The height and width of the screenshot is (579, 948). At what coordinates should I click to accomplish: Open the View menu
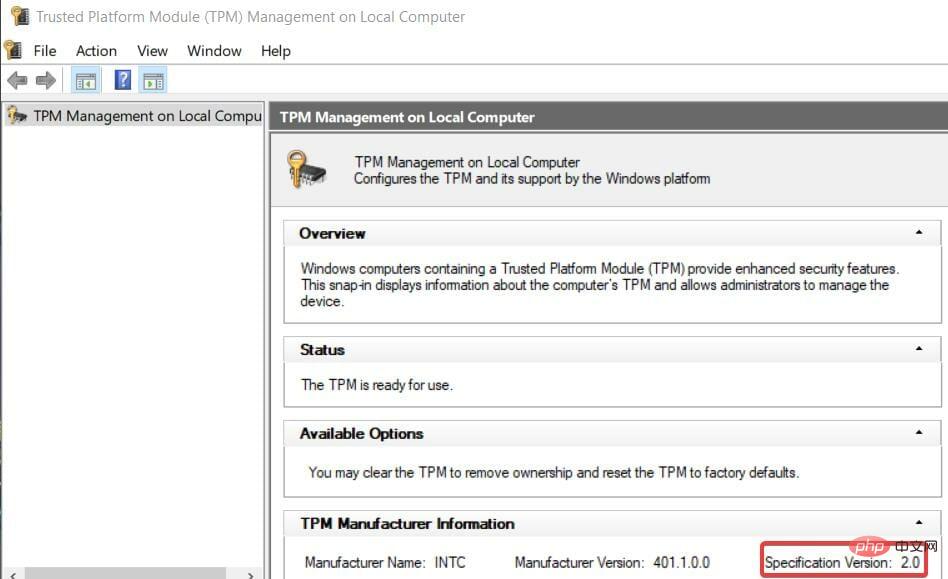[x=152, y=51]
